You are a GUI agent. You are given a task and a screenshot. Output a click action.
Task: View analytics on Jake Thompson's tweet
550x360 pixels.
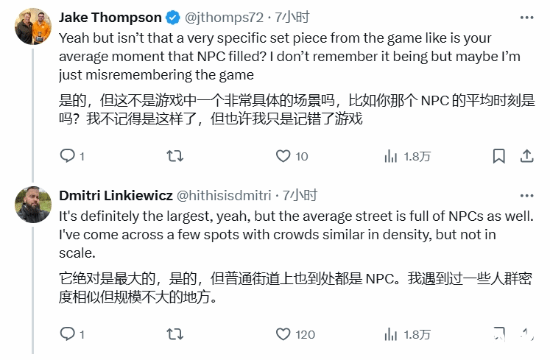pyautogui.click(x=407, y=156)
